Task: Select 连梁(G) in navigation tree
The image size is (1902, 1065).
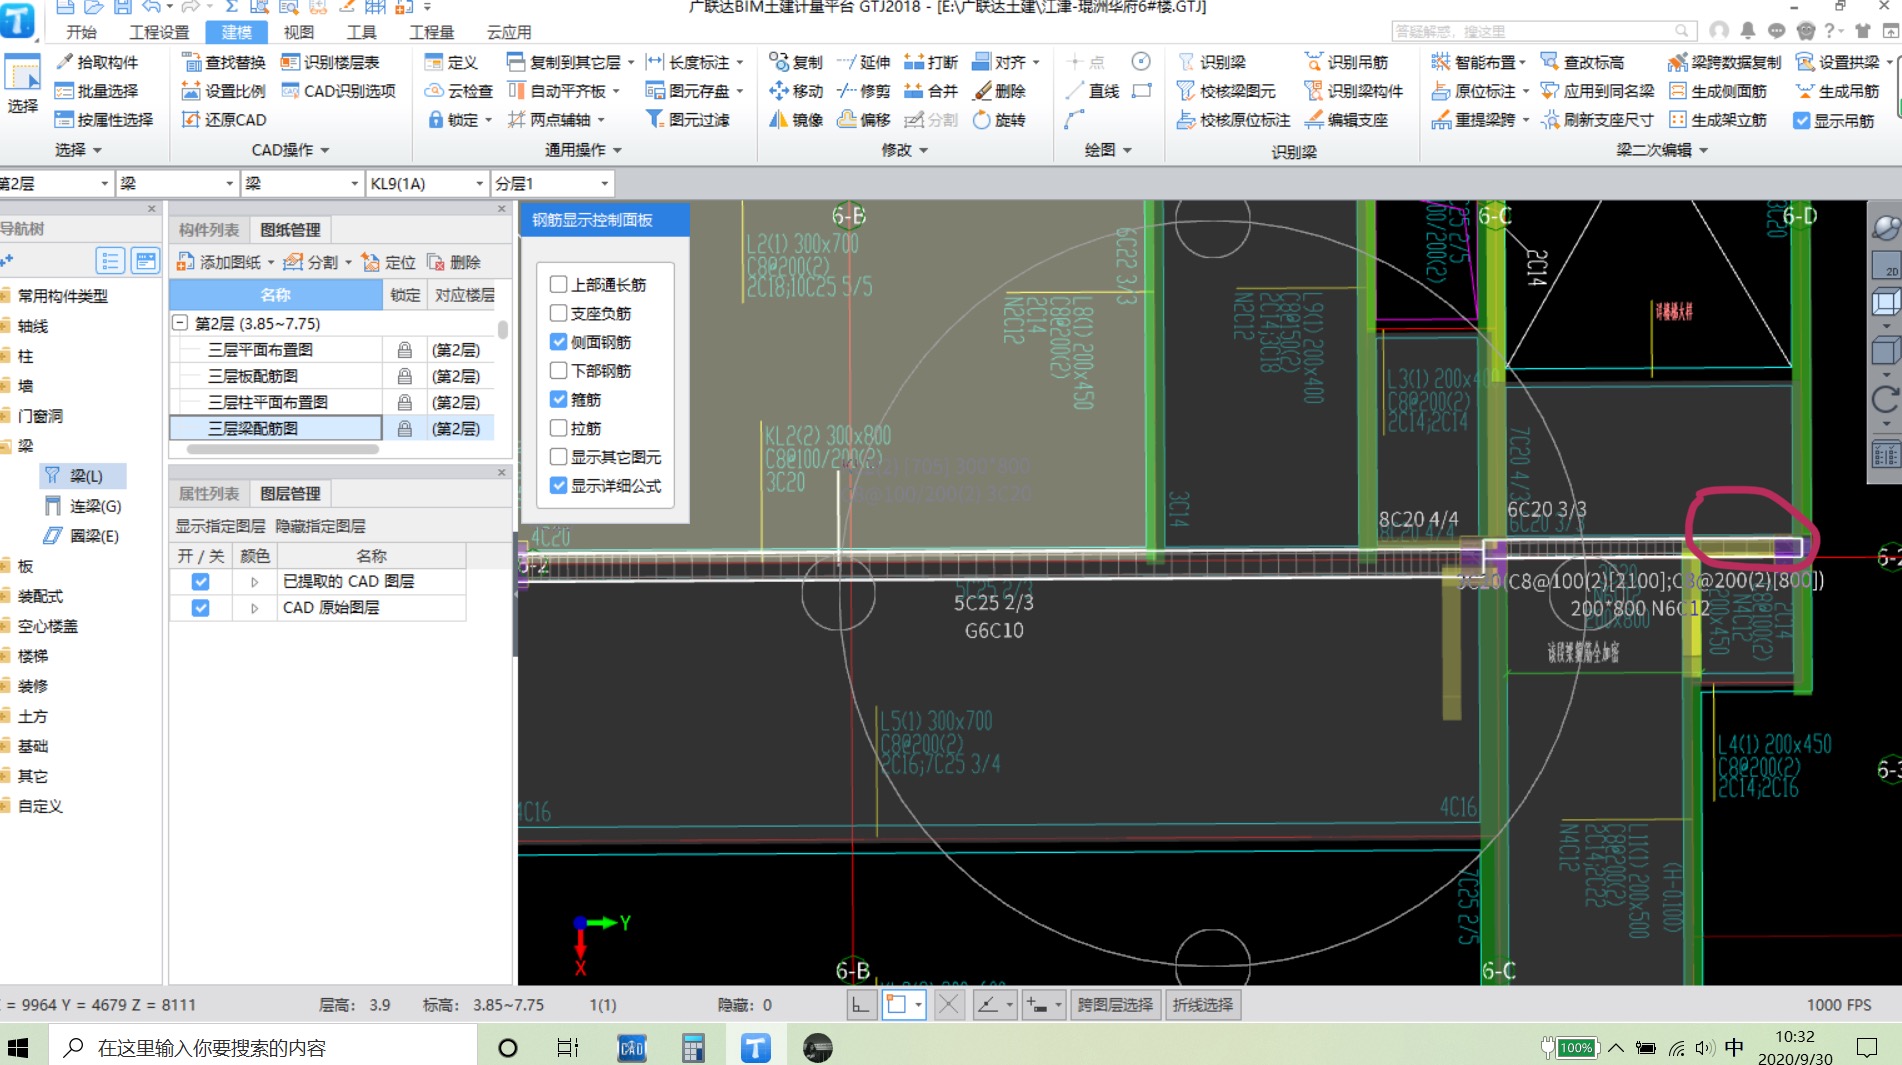Action: [x=82, y=506]
